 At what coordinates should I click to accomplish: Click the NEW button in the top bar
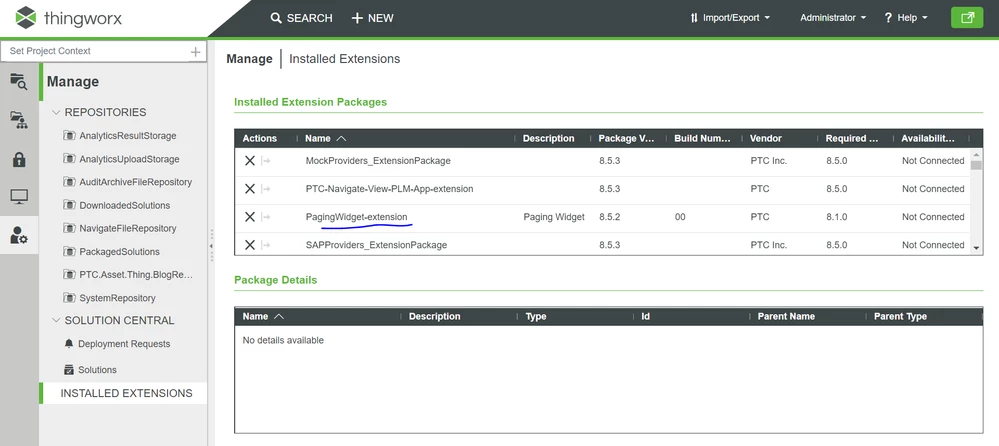point(373,18)
